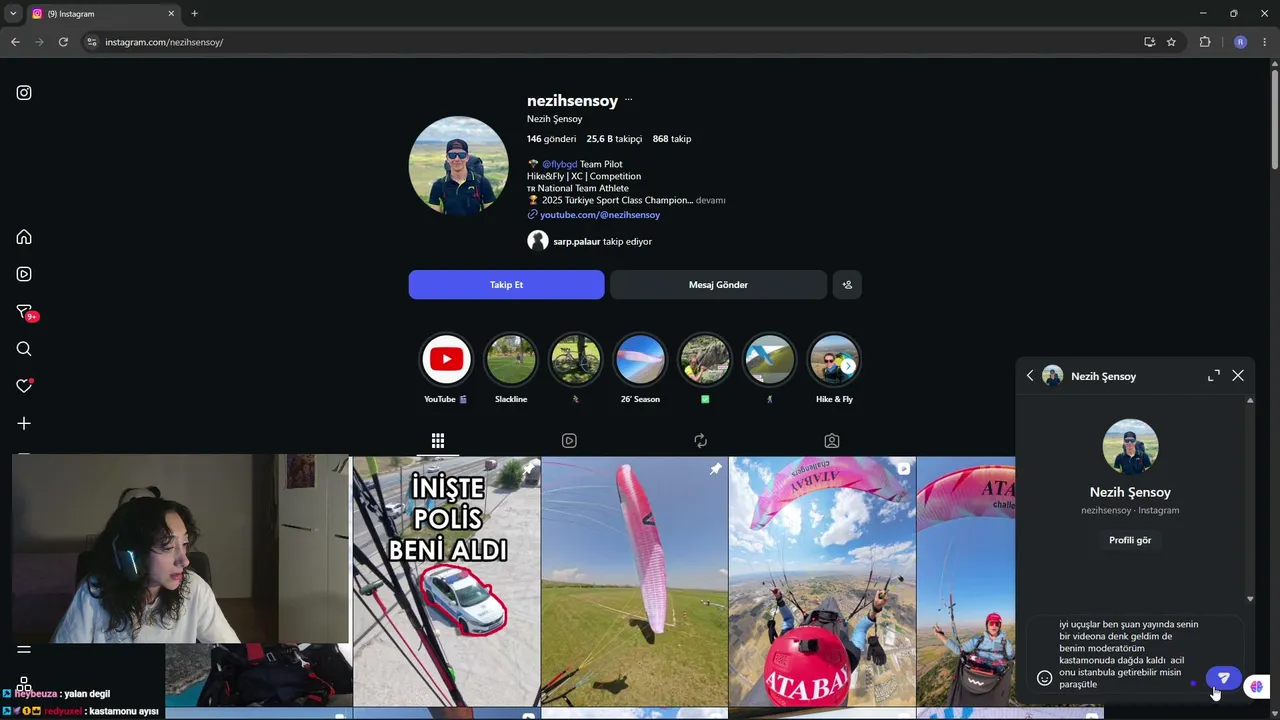
Task: Open profile options three-dot menu
Action: (628, 100)
